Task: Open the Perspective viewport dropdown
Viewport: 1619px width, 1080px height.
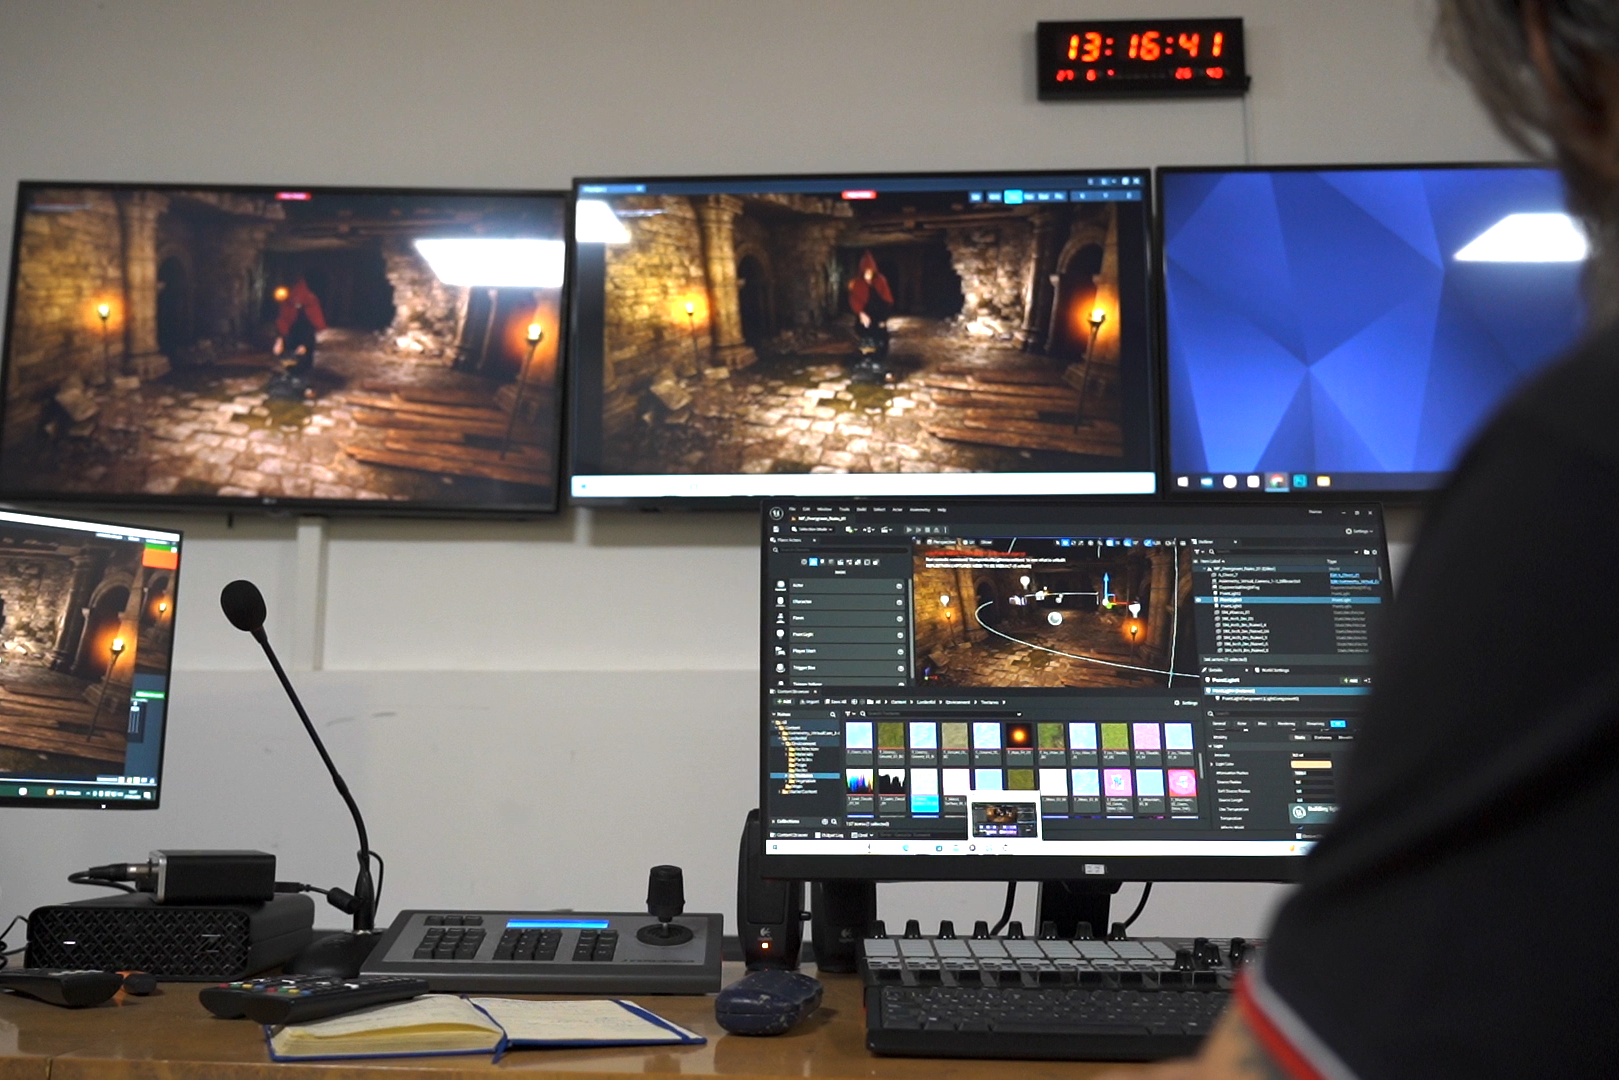Action: click(x=941, y=542)
